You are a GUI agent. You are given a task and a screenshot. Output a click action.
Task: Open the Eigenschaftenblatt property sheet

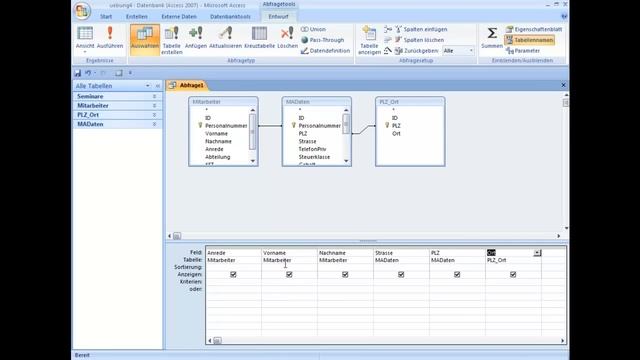[534, 29]
